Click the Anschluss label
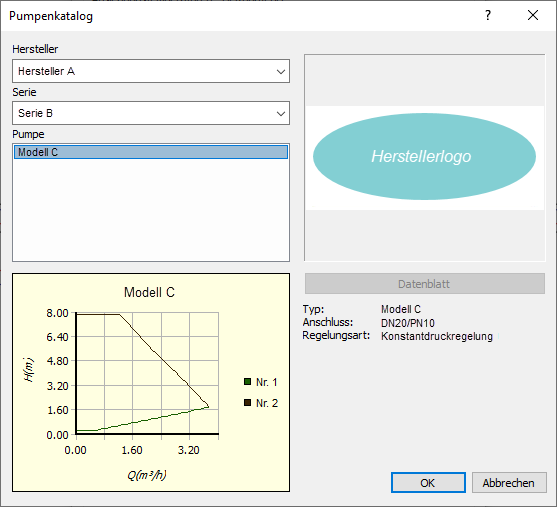This screenshot has width=557, height=507. click(x=328, y=322)
